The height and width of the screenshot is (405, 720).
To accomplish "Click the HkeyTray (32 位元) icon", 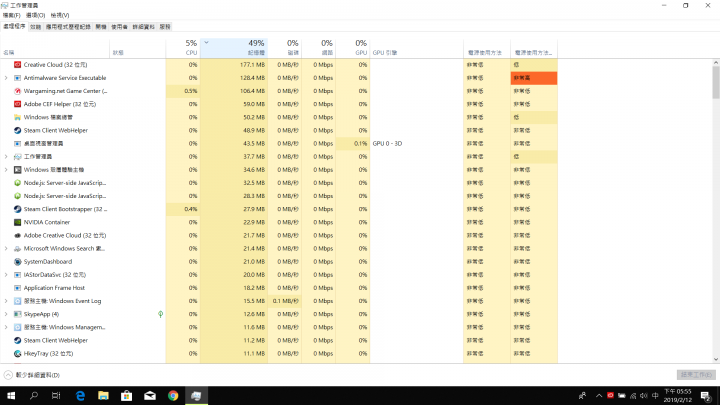I will pyautogui.click(x=17, y=354).
